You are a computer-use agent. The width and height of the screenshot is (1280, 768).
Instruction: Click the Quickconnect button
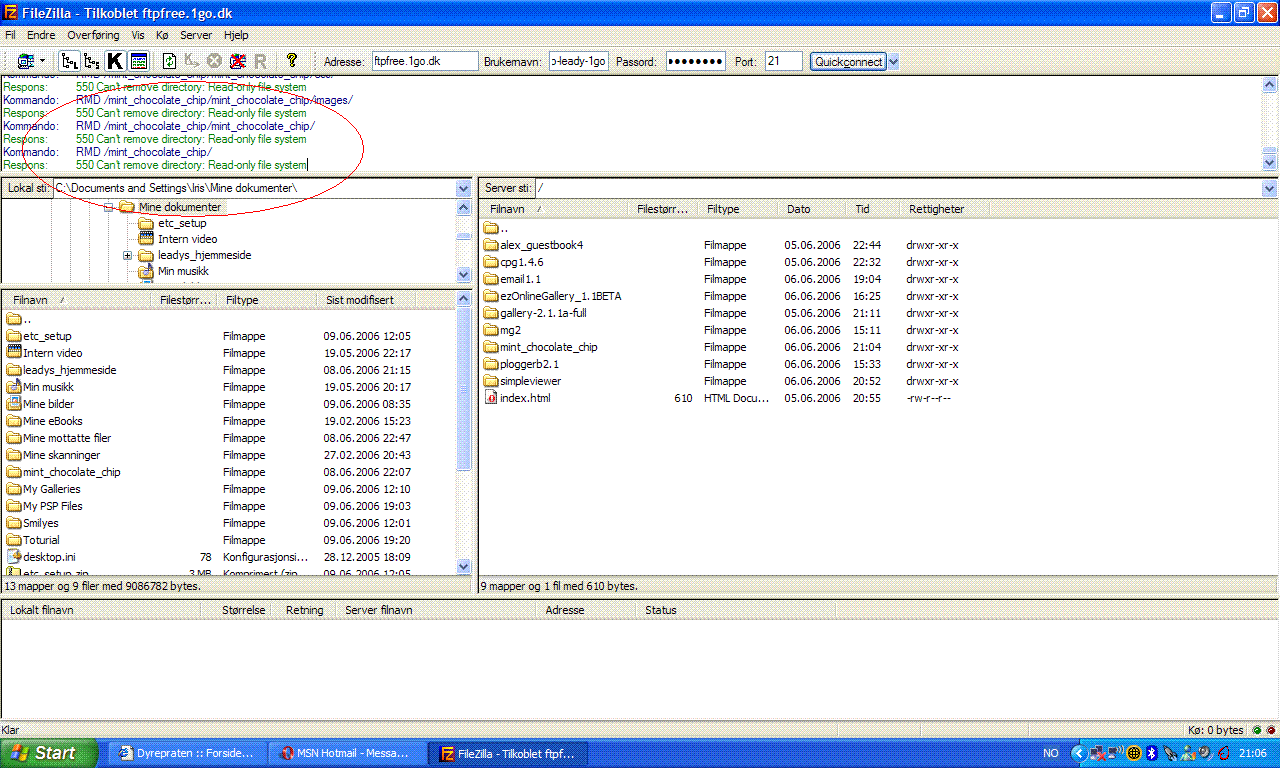[848, 61]
